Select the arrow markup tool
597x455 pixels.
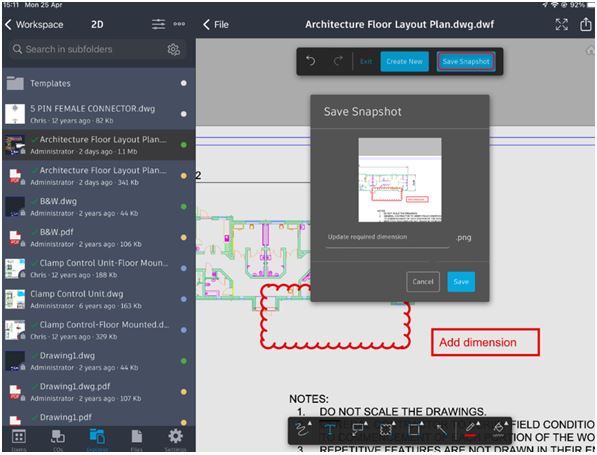point(442,430)
